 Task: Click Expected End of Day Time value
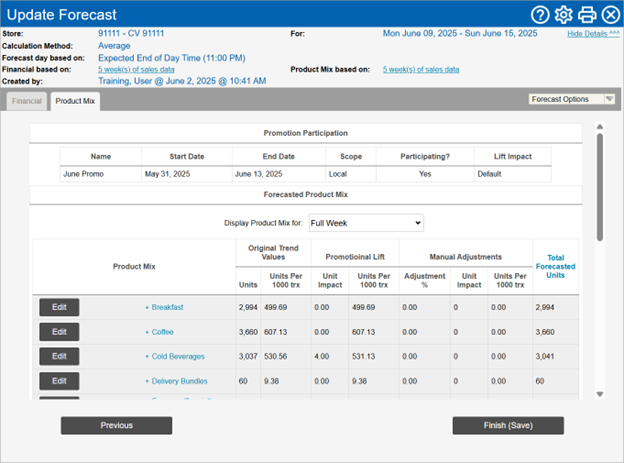coord(172,58)
